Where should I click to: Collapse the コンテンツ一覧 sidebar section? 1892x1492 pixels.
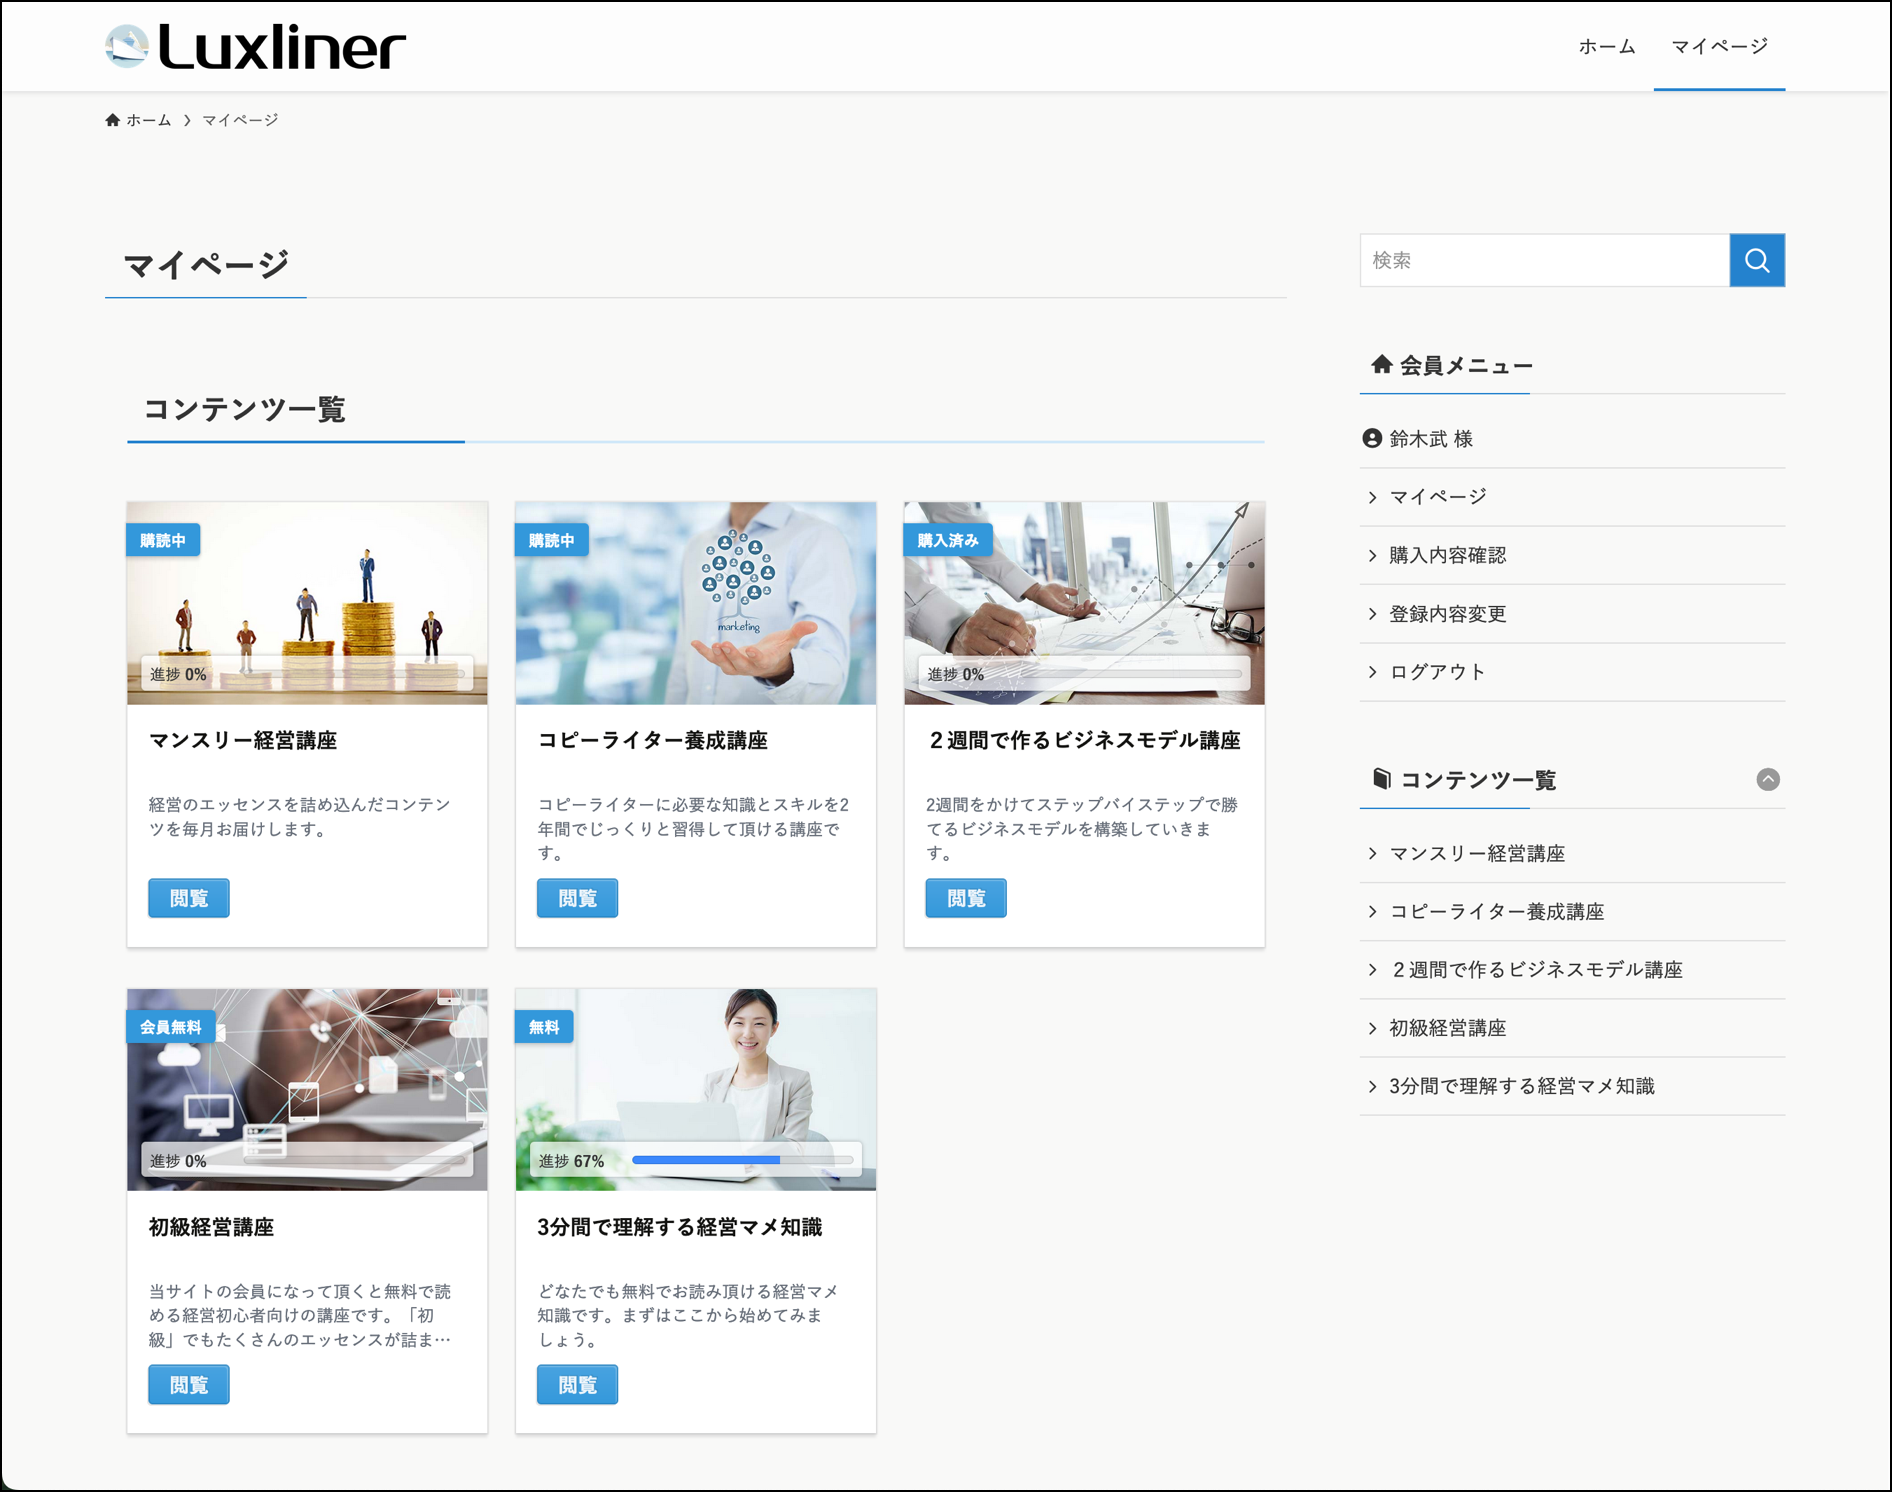1767,779
